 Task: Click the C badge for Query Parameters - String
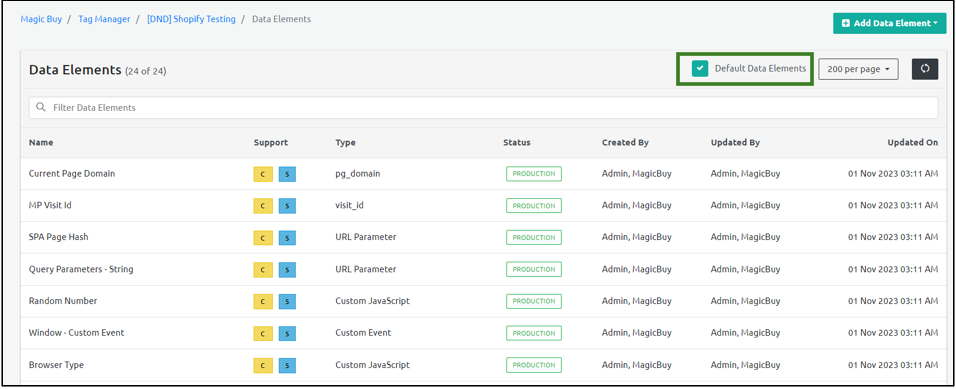pyautogui.click(x=262, y=269)
